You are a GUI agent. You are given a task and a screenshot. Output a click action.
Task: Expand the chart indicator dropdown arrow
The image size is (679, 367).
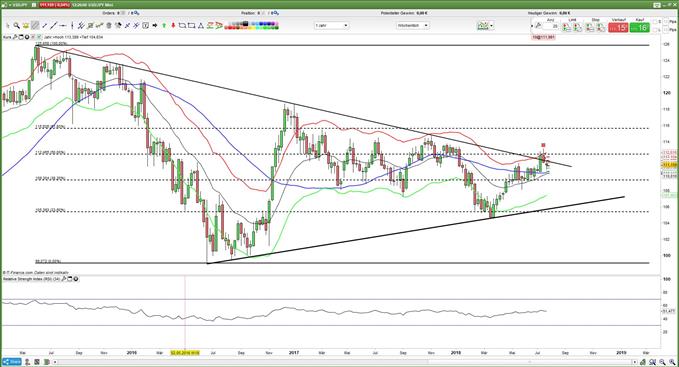pos(492,26)
